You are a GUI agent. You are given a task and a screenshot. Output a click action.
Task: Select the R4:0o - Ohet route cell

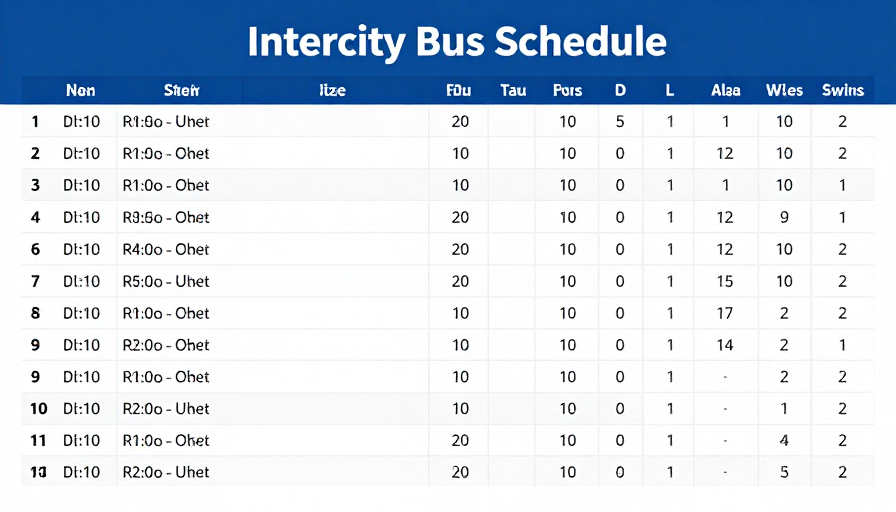(x=166, y=250)
